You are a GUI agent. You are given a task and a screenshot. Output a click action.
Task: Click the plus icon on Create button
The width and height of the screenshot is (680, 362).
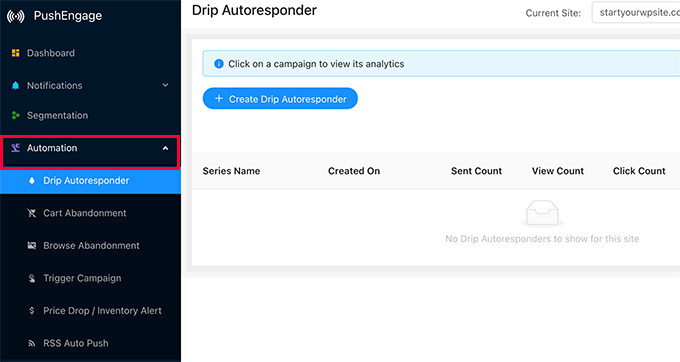click(x=219, y=98)
